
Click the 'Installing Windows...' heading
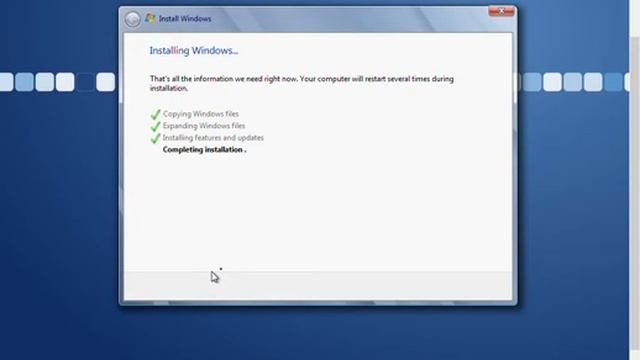(194, 51)
